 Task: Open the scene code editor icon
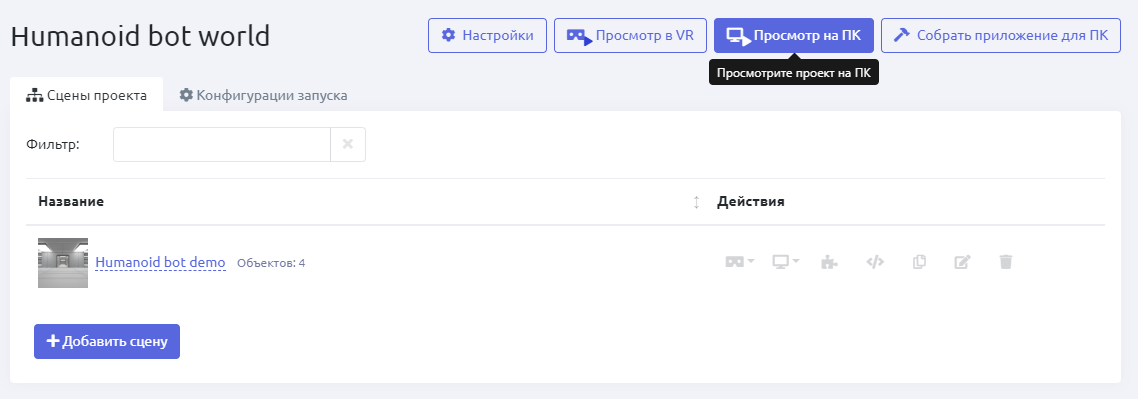tap(875, 262)
